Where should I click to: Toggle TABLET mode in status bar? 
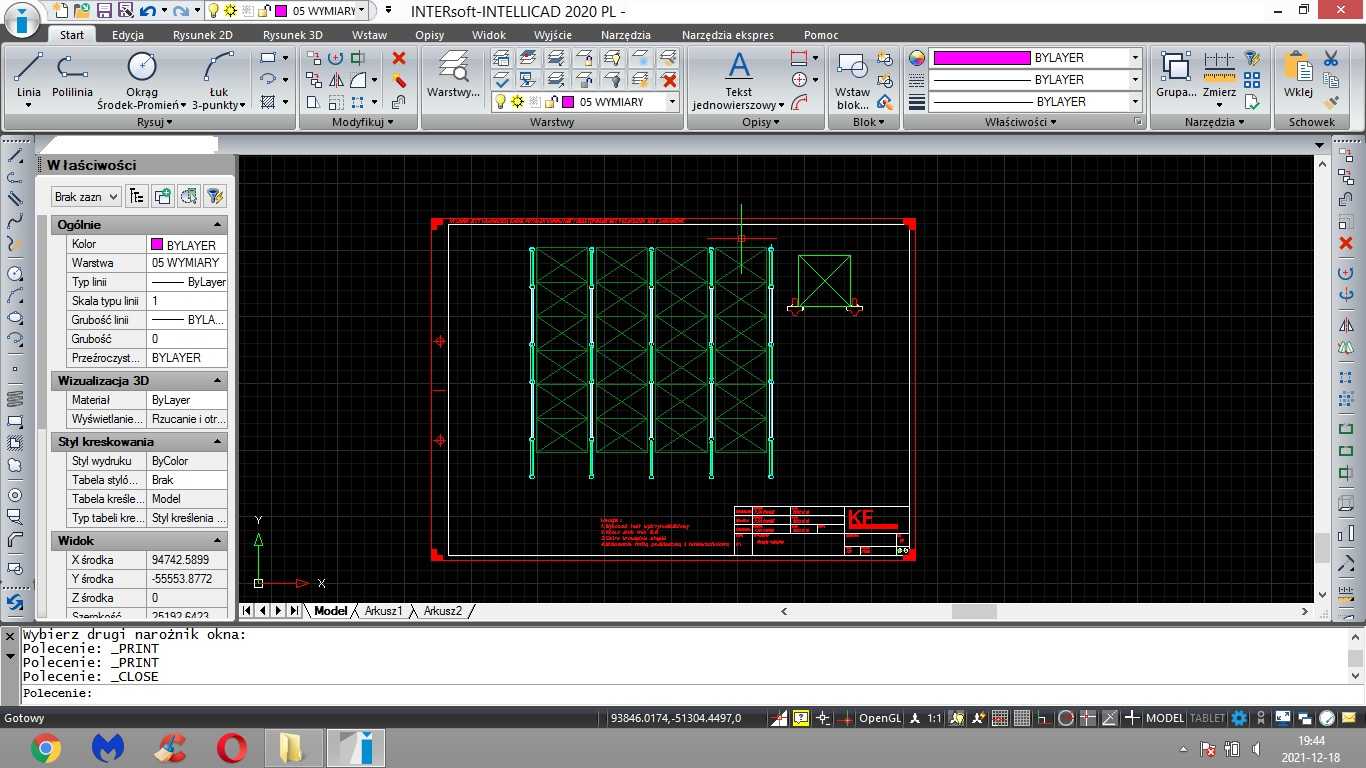tap(1207, 718)
